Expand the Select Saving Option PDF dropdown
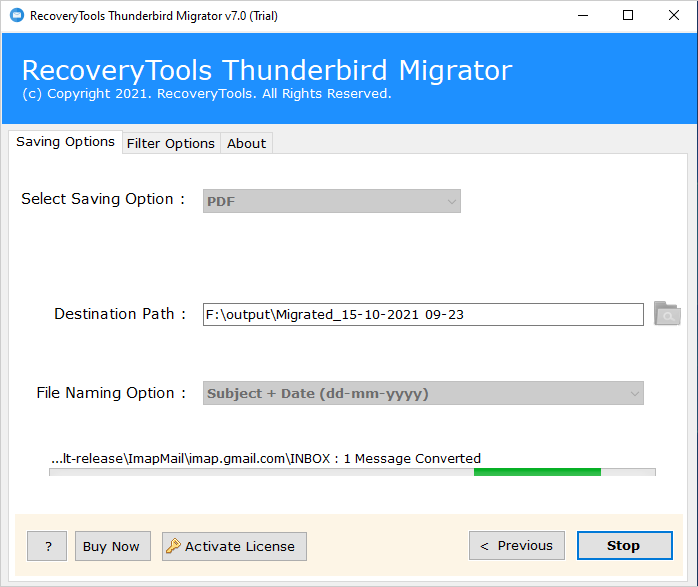Image resolution: width=698 pixels, height=587 pixels. pyautogui.click(x=332, y=201)
